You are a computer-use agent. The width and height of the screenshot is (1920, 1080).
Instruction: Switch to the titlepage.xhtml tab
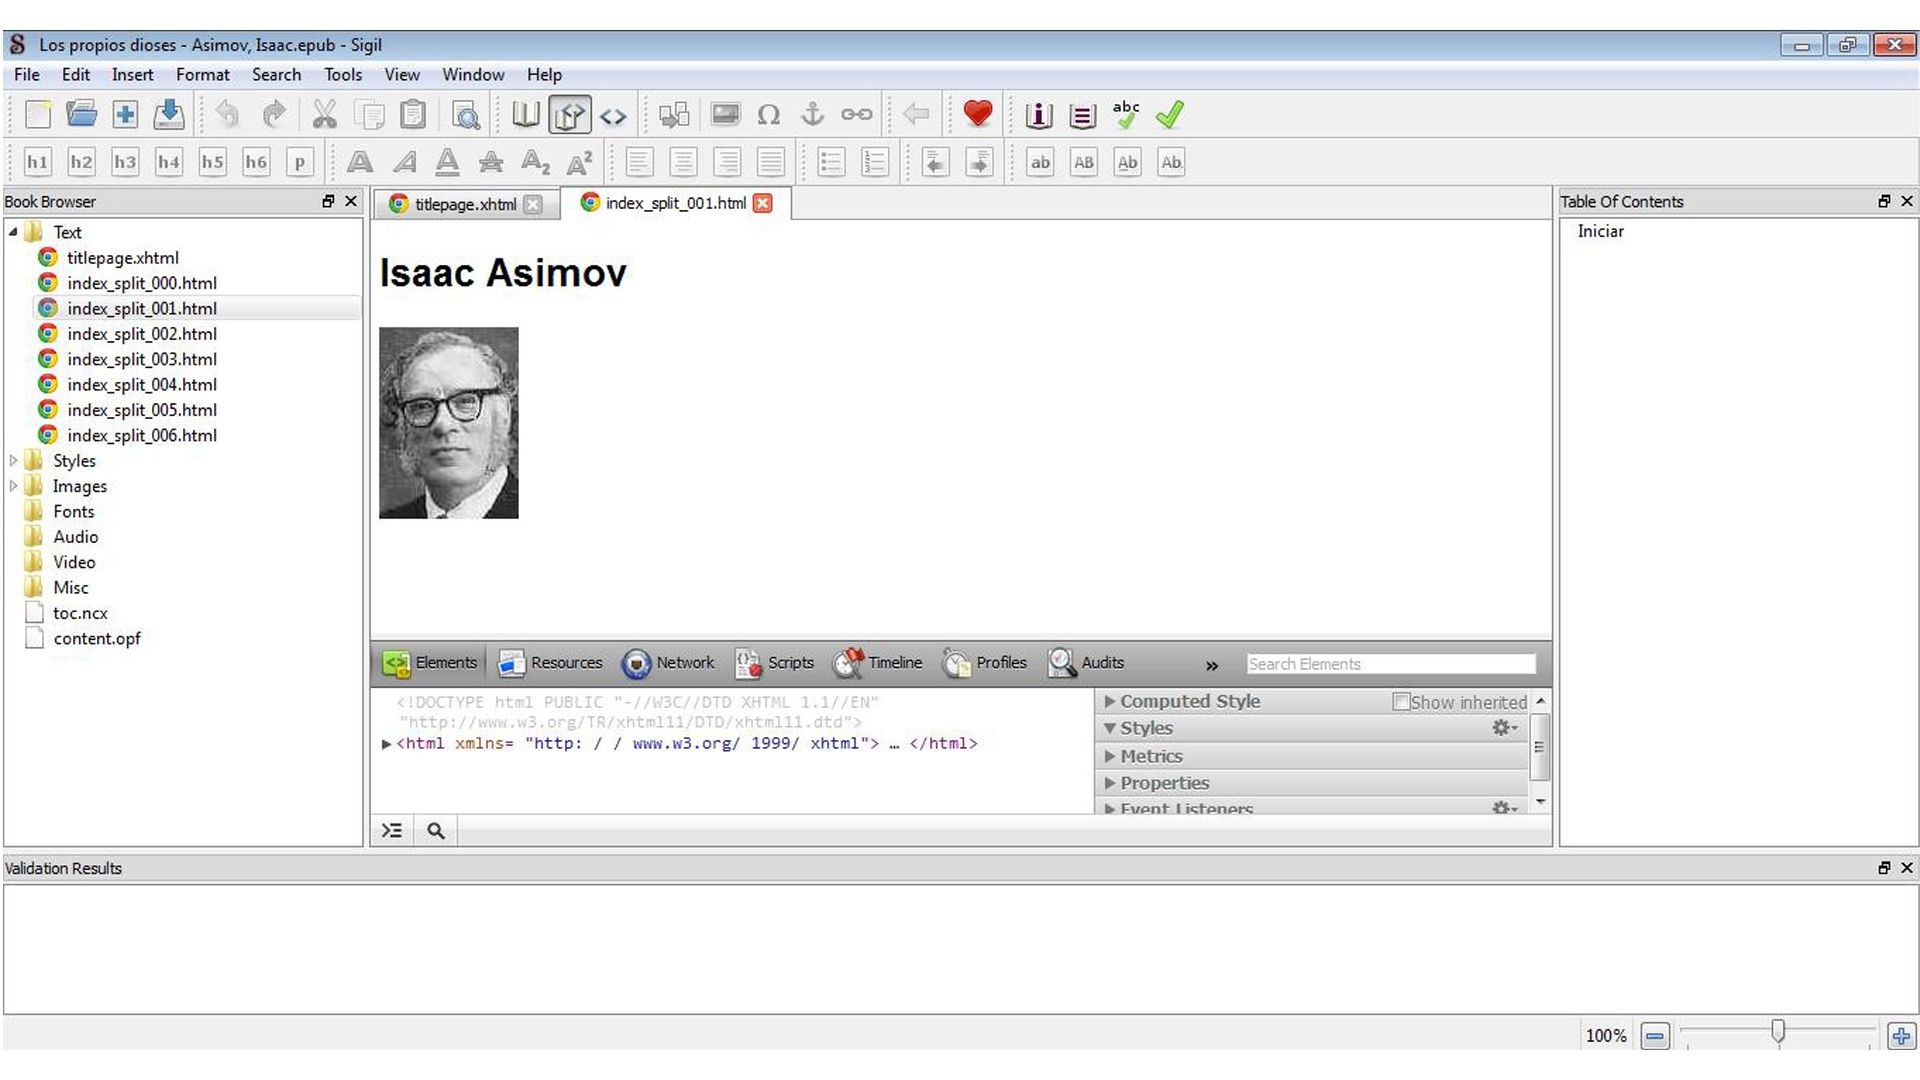(x=465, y=204)
